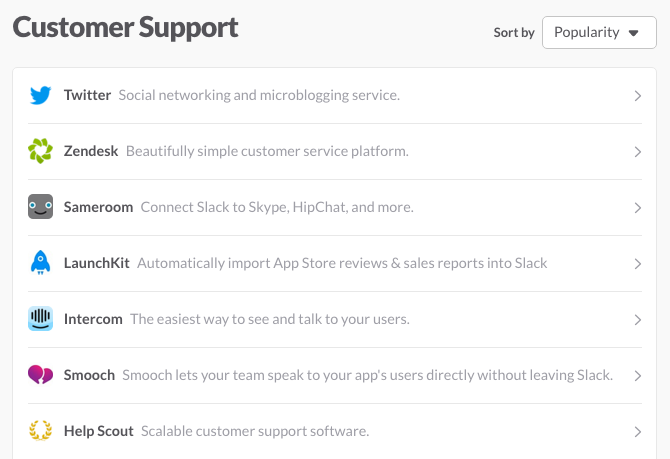Click the chevron beside Sameroom listing

coord(638,208)
